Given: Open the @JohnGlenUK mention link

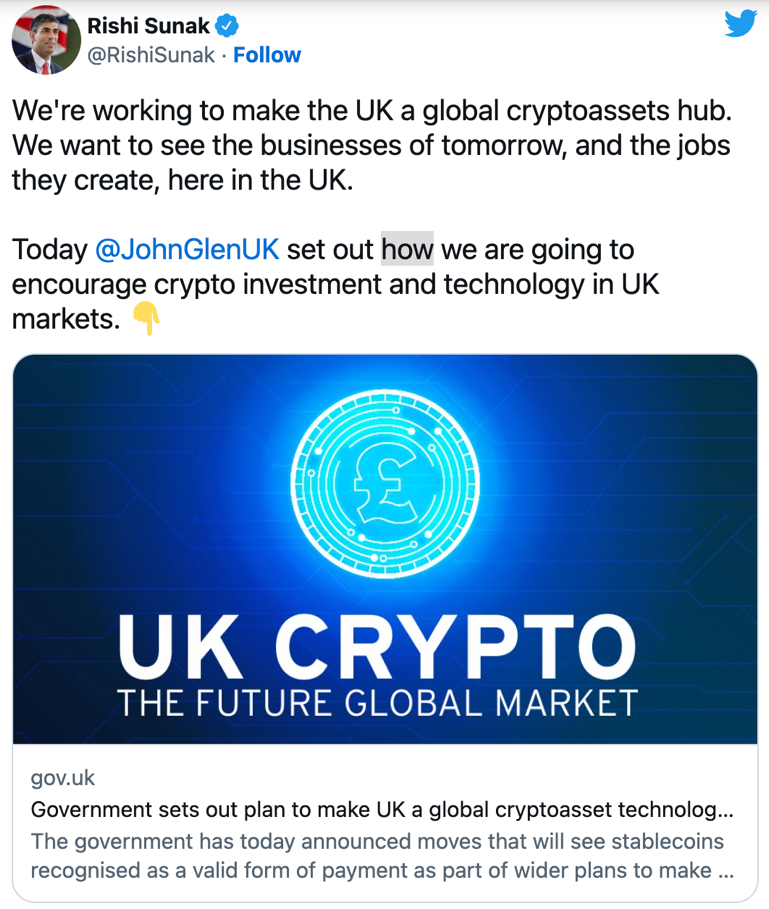Looking at the screenshot, I should tap(187, 249).
